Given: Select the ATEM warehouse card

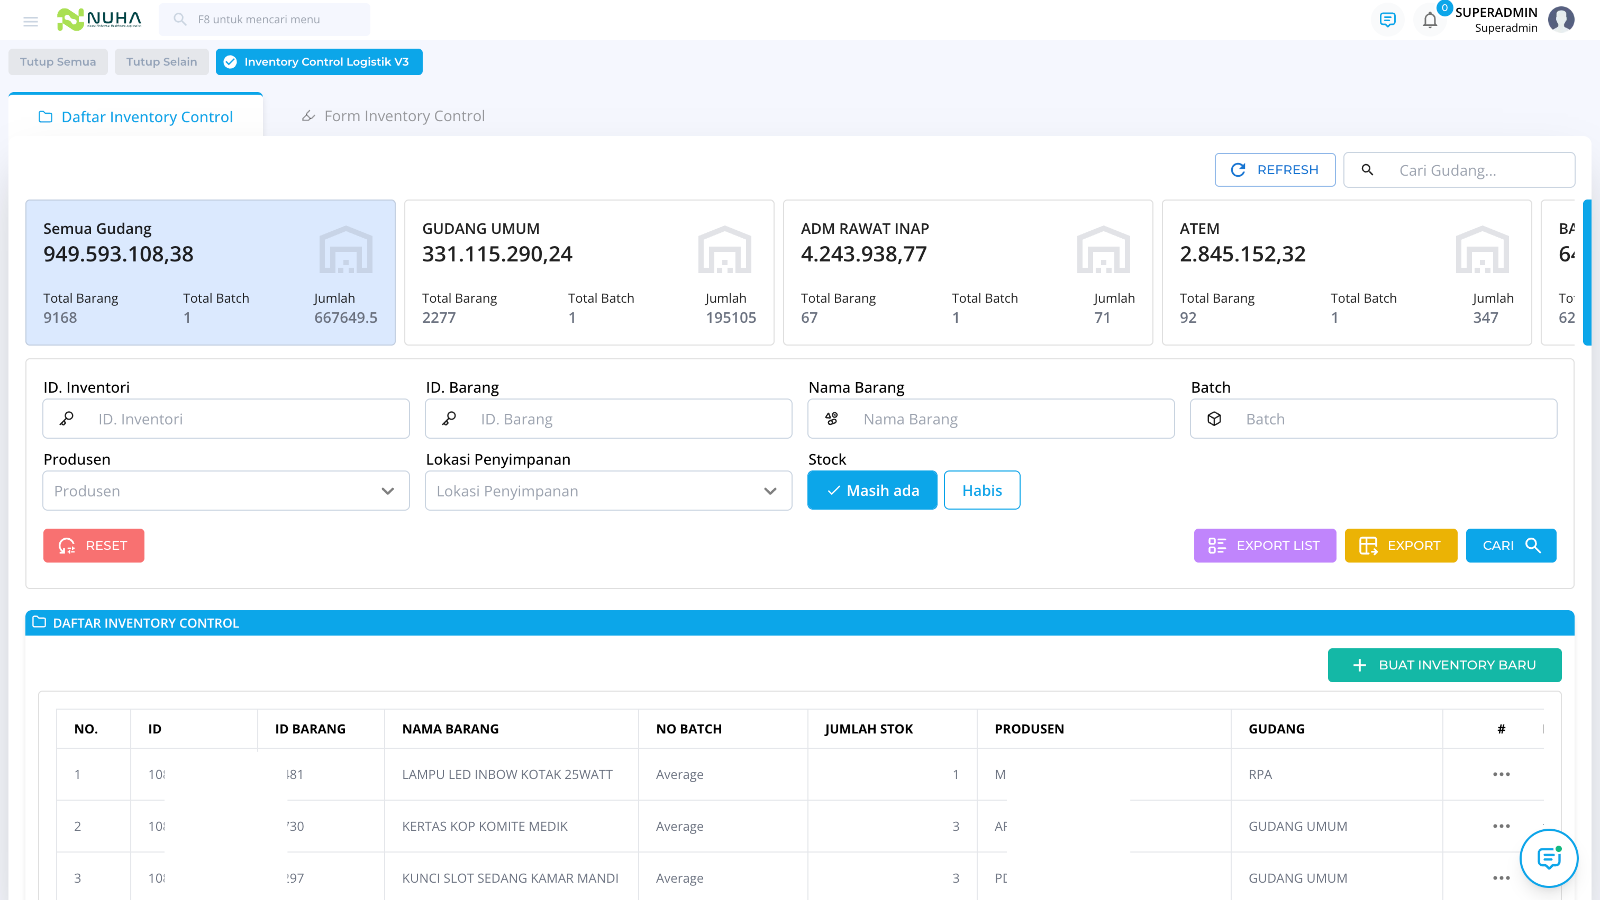Looking at the screenshot, I should click(x=1347, y=273).
